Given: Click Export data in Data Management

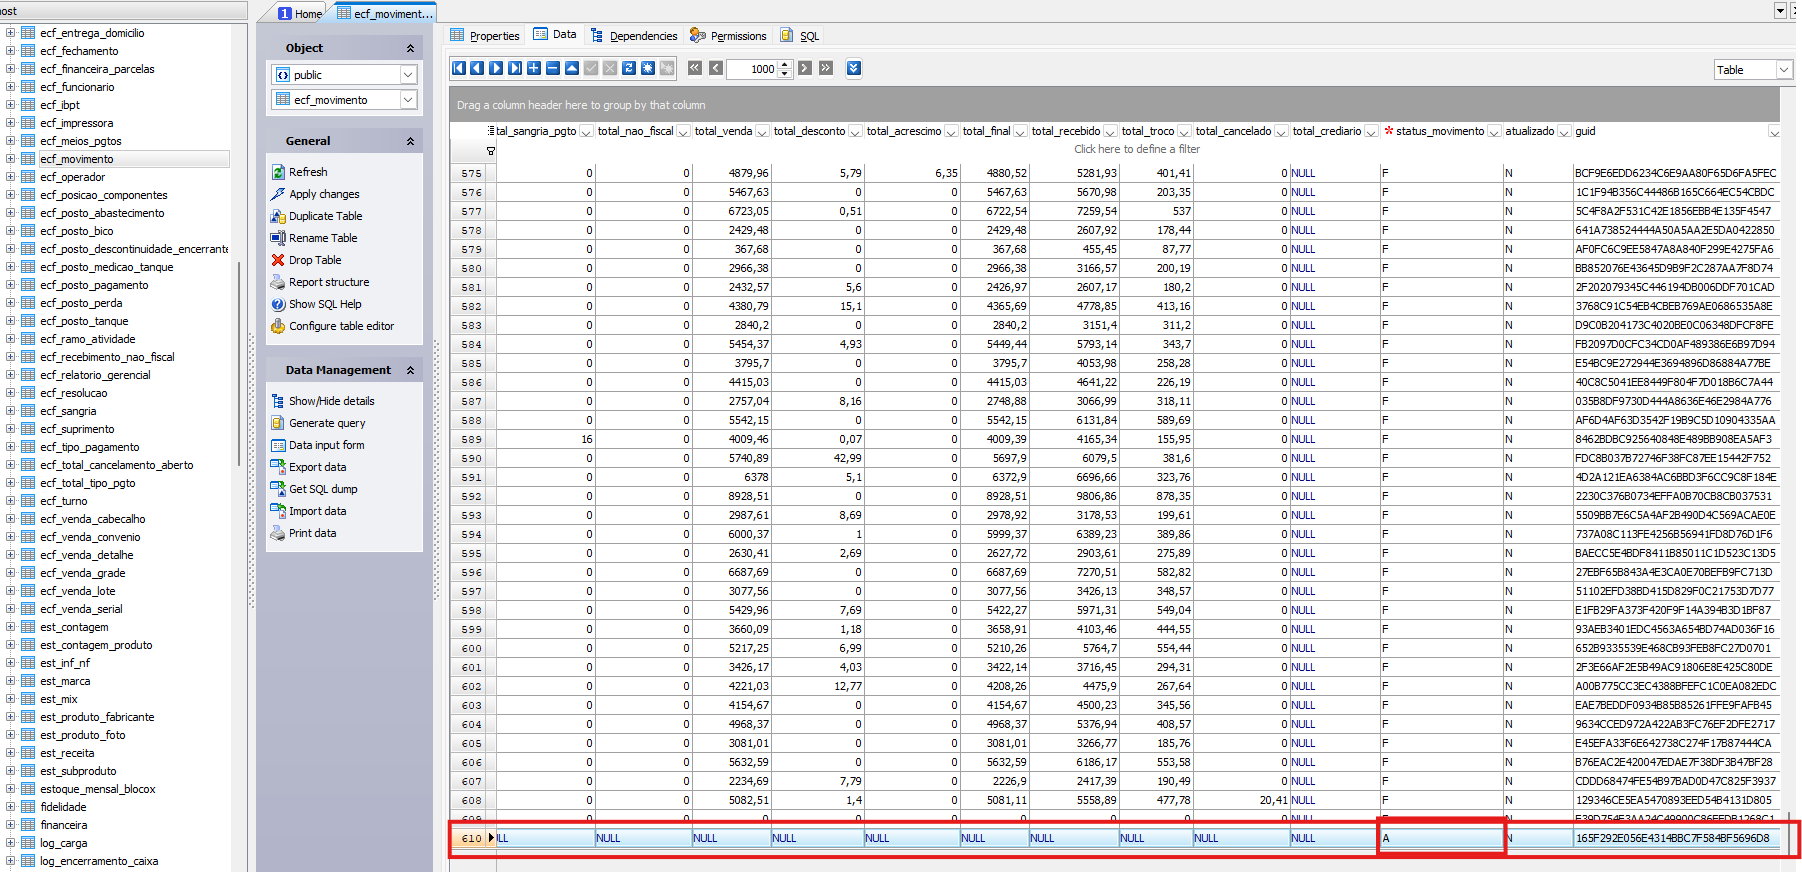Looking at the screenshot, I should 317,467.
